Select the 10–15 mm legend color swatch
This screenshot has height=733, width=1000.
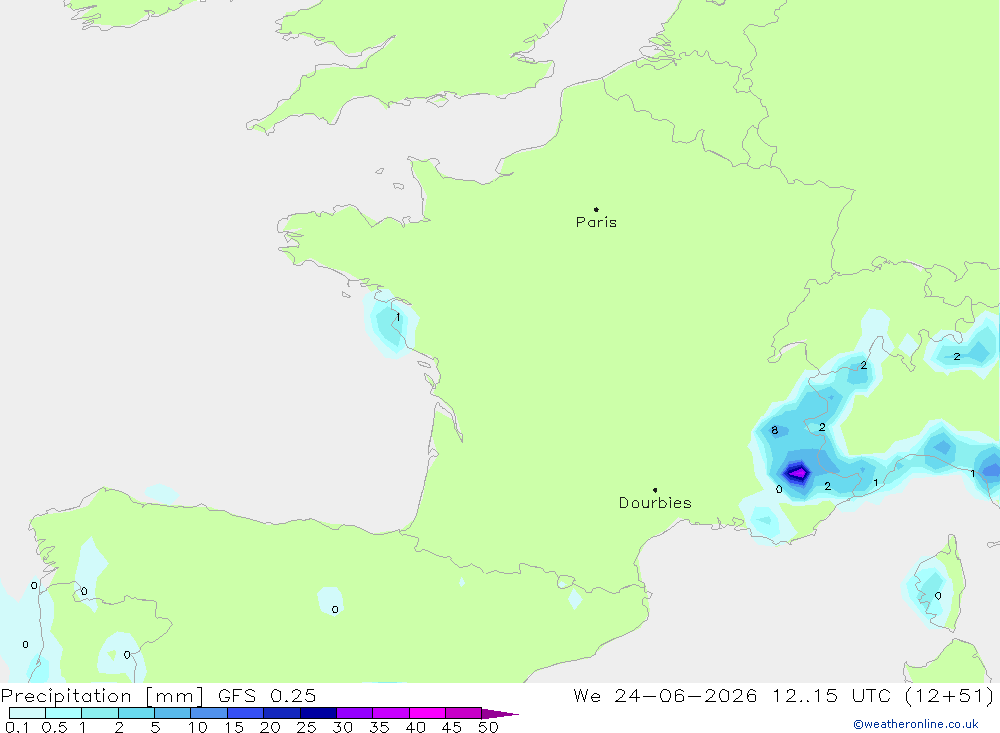click(209, 713)
